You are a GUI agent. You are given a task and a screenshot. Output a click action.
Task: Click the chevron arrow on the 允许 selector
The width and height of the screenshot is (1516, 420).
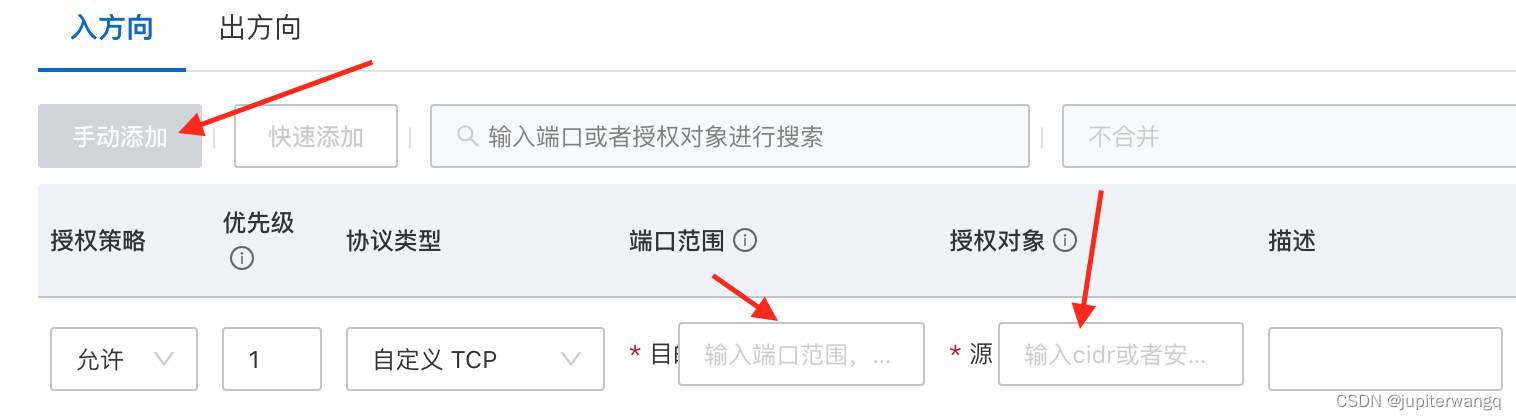pos(164,359)
